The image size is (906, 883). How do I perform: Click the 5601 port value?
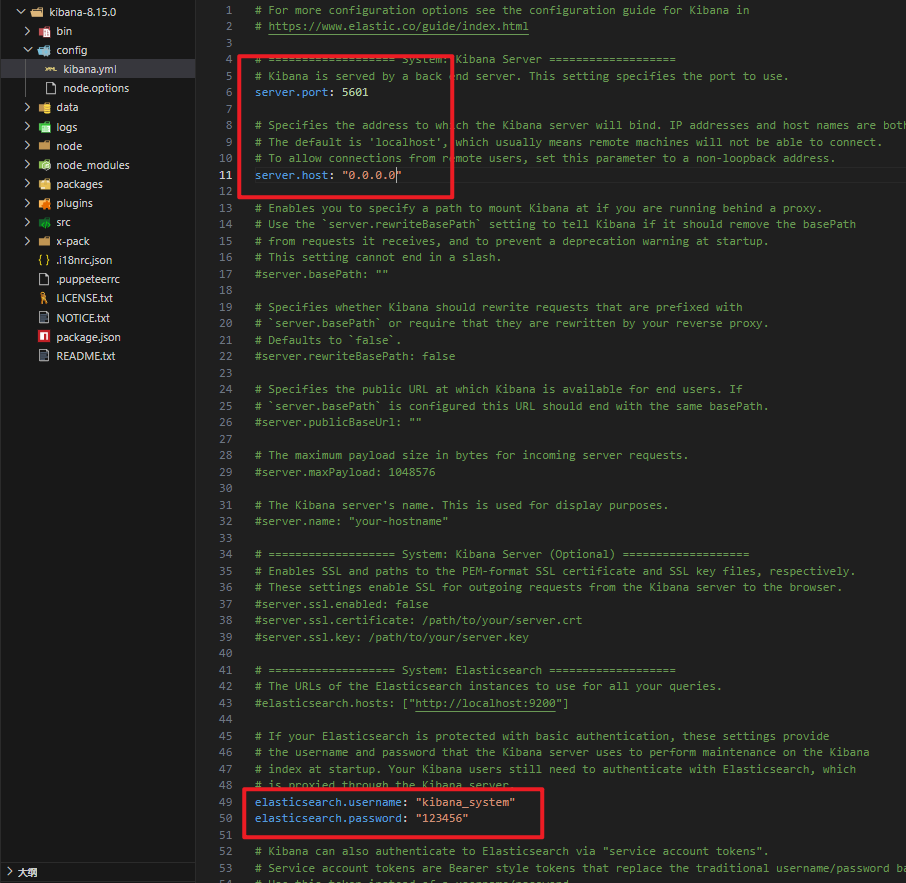355,92
